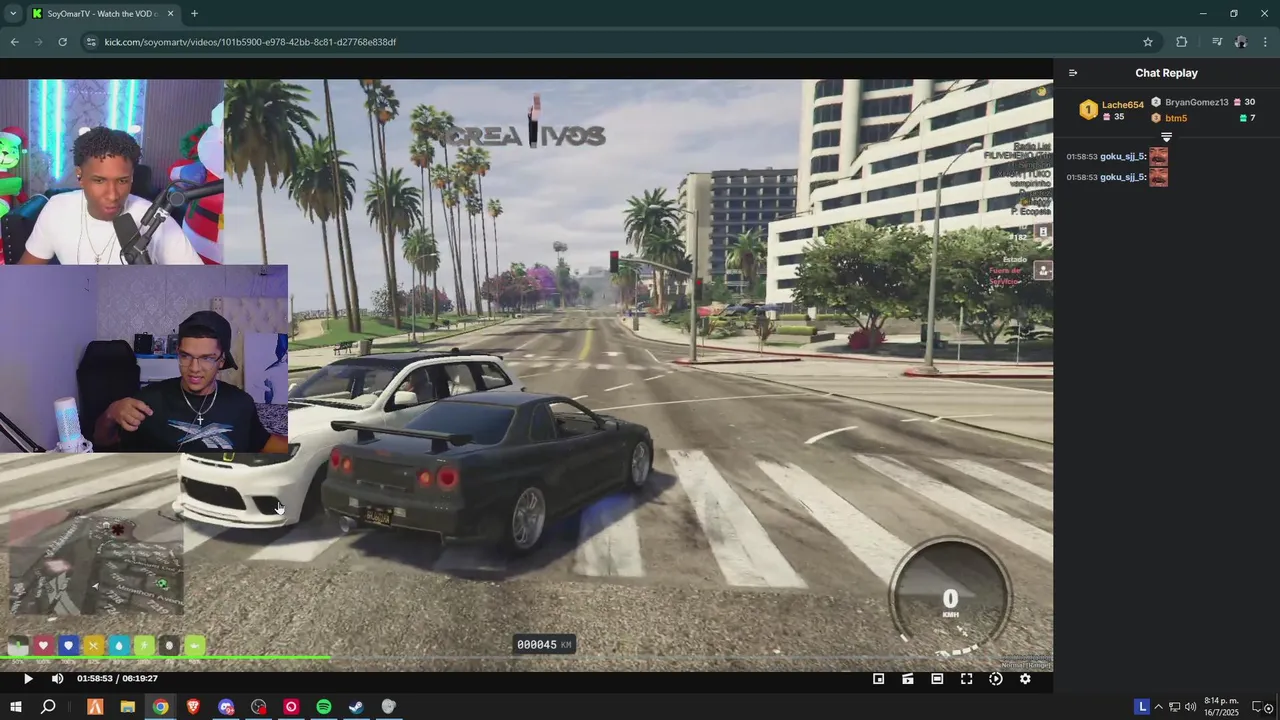Click the gold rank 1 badge

(1088, 110)
